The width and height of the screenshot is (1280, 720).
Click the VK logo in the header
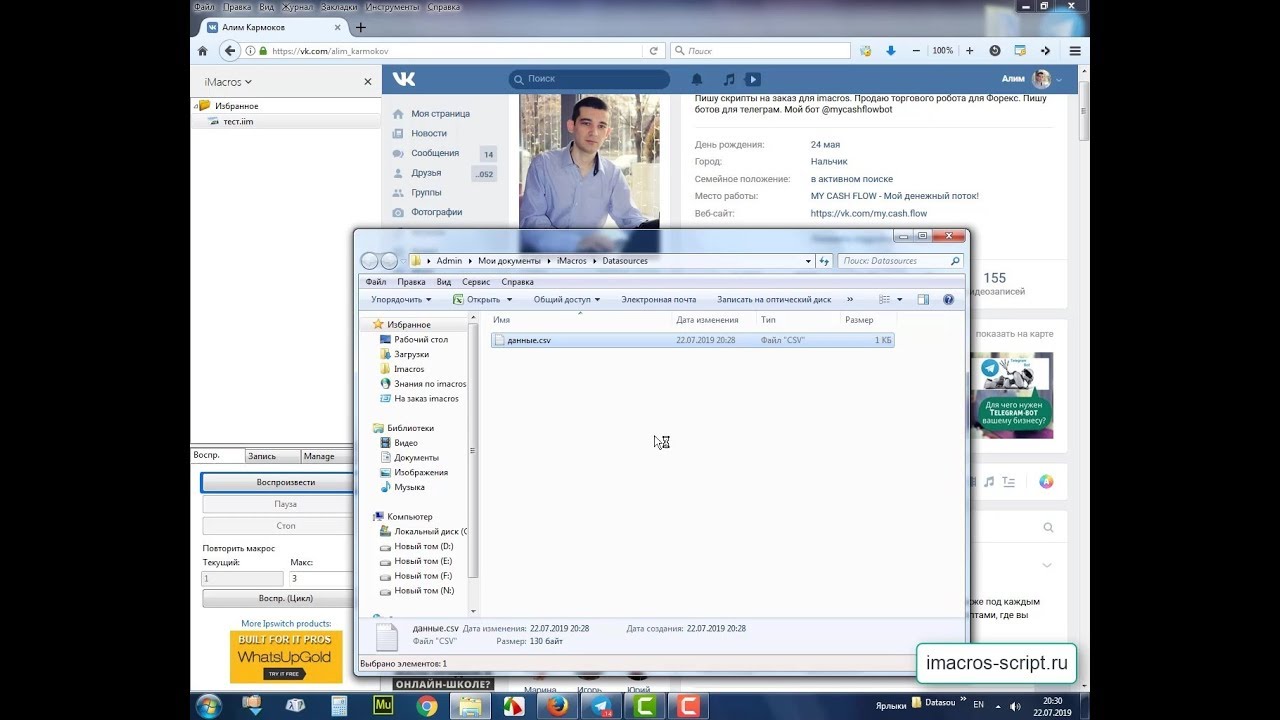coord(404,79)
